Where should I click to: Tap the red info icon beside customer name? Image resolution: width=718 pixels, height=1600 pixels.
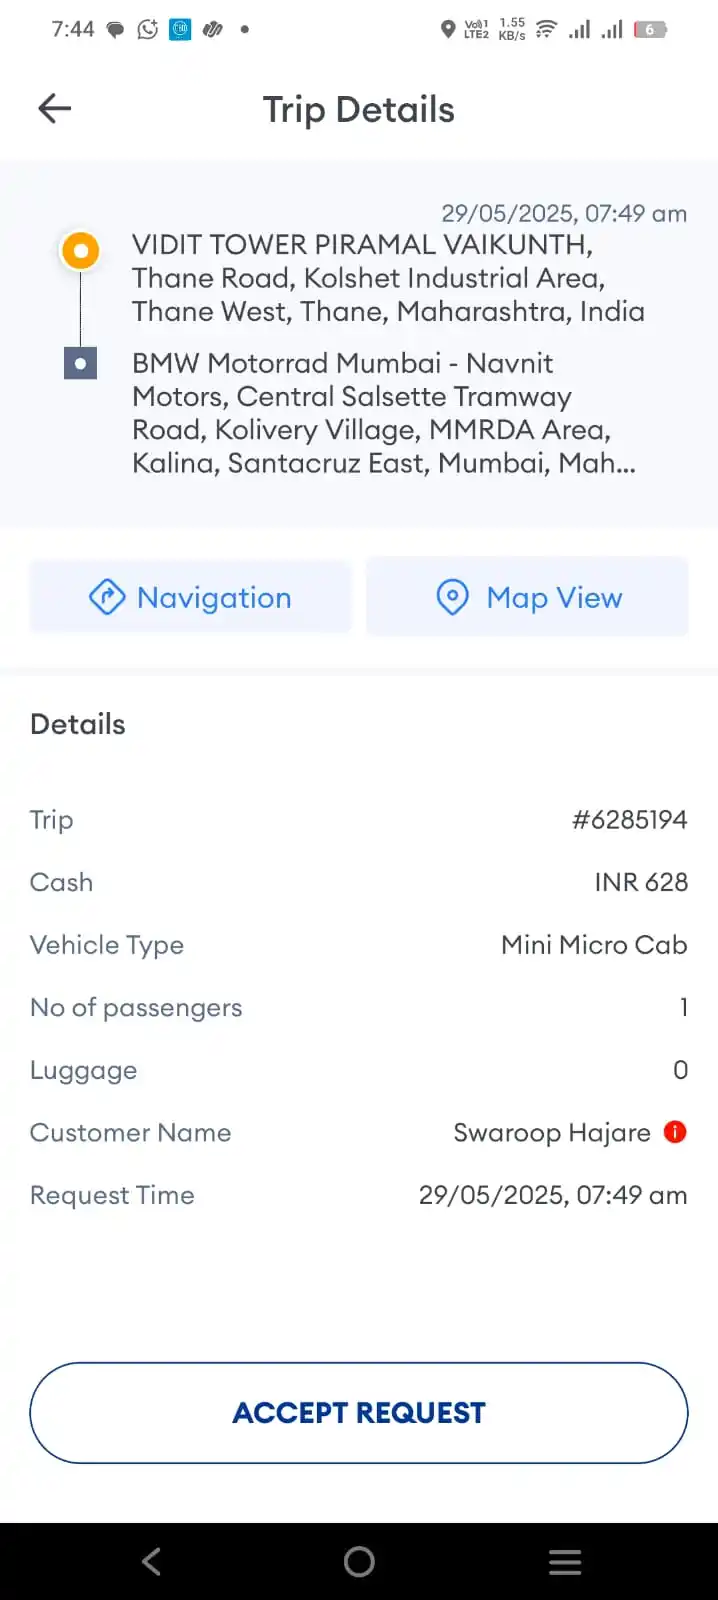click(x=675, y=1132)
